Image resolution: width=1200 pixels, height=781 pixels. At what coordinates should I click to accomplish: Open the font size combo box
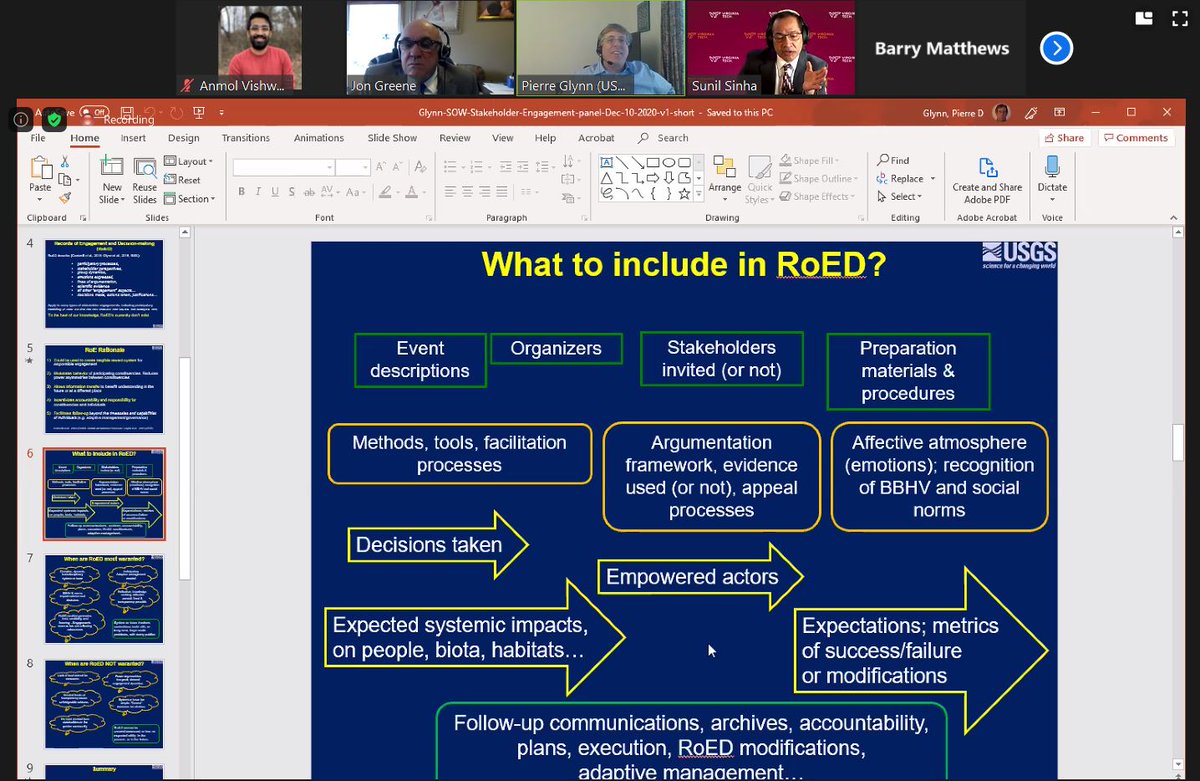(353, 168)
